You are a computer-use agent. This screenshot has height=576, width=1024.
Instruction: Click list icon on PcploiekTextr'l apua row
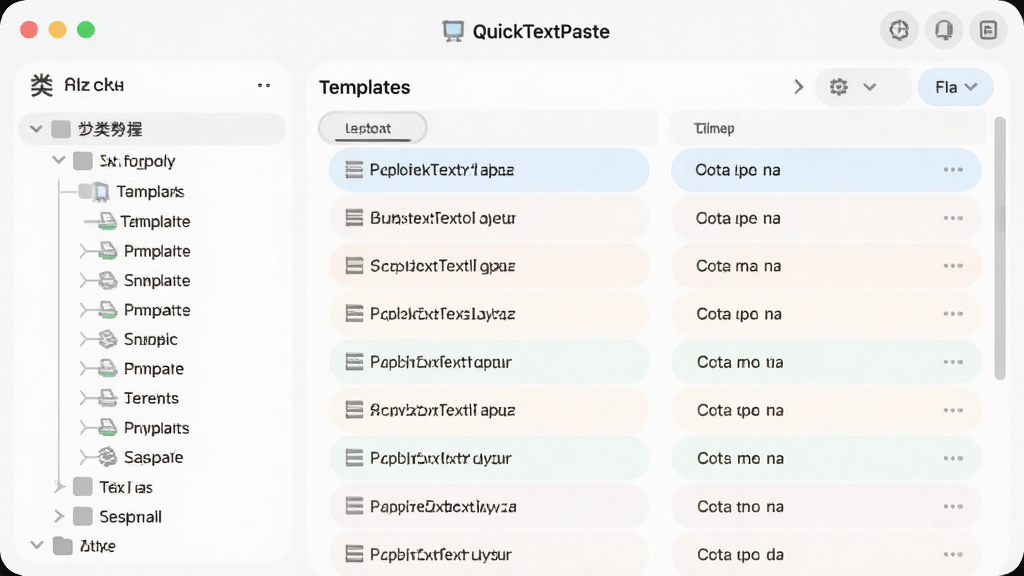point(354,170)
